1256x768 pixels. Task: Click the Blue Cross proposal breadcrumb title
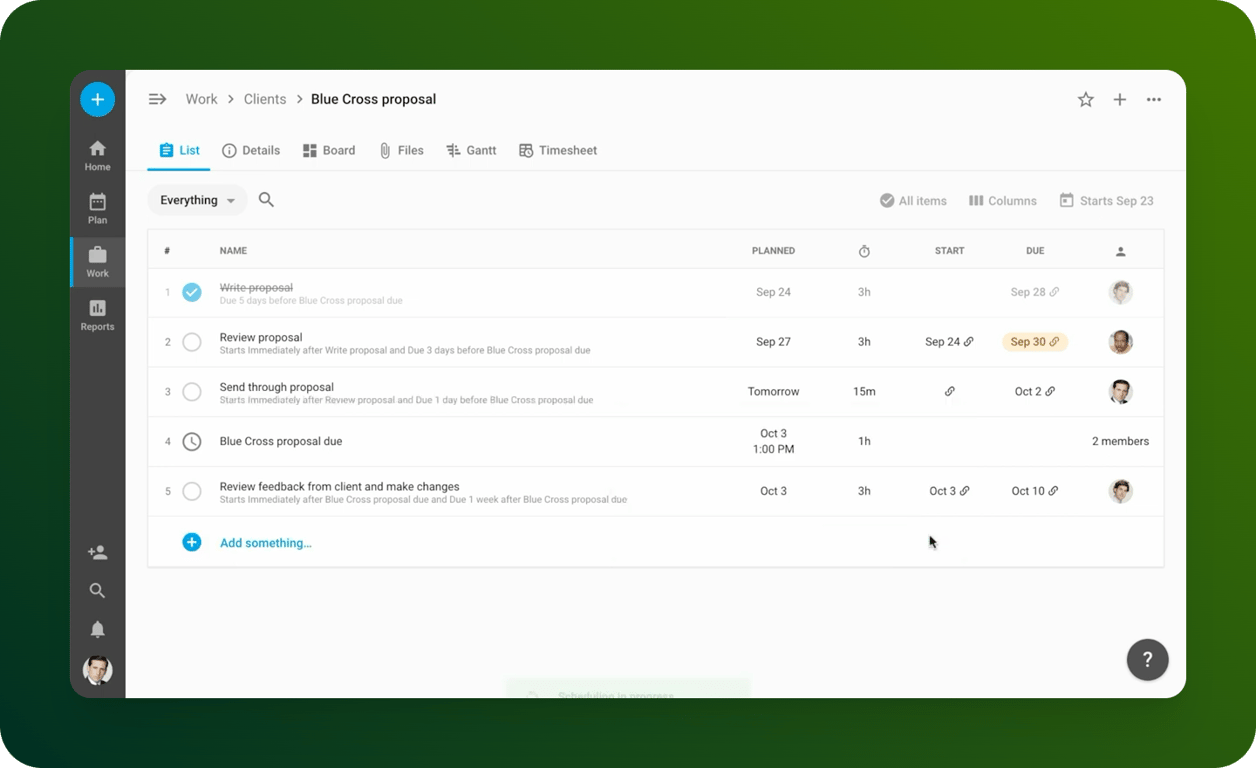pyautogui.click(x=373, y=99)
